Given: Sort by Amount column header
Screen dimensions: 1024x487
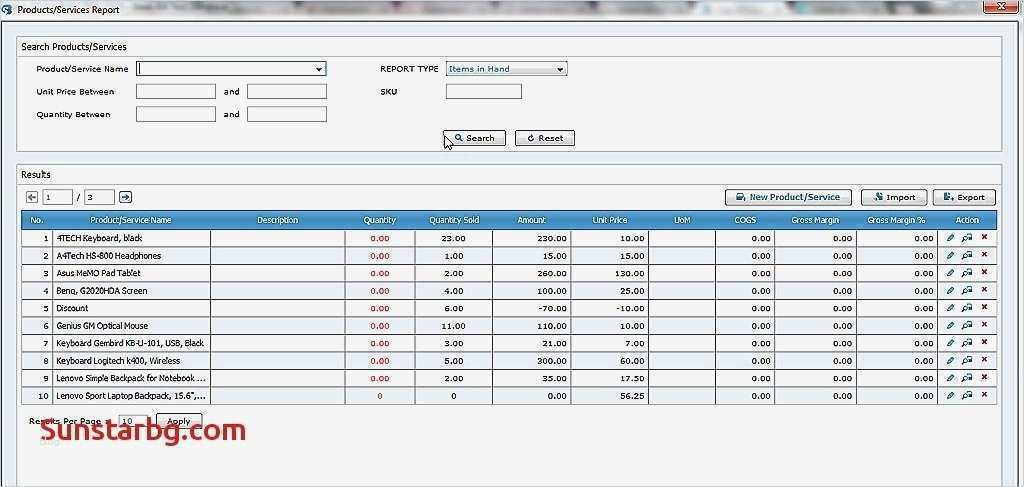Looking at the screenshot, I should 532,220.
